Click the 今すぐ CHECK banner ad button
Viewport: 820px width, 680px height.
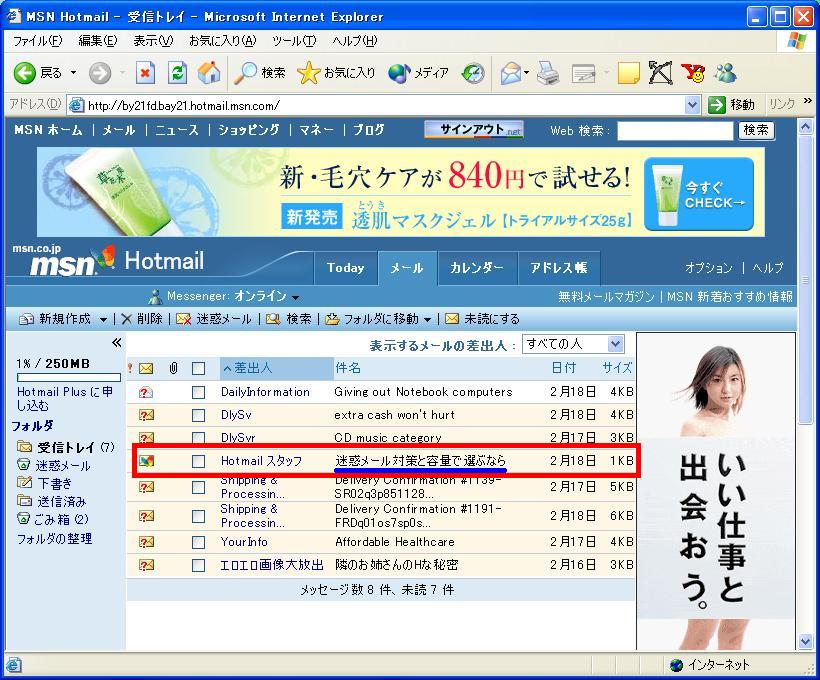[x=699, y=194]
